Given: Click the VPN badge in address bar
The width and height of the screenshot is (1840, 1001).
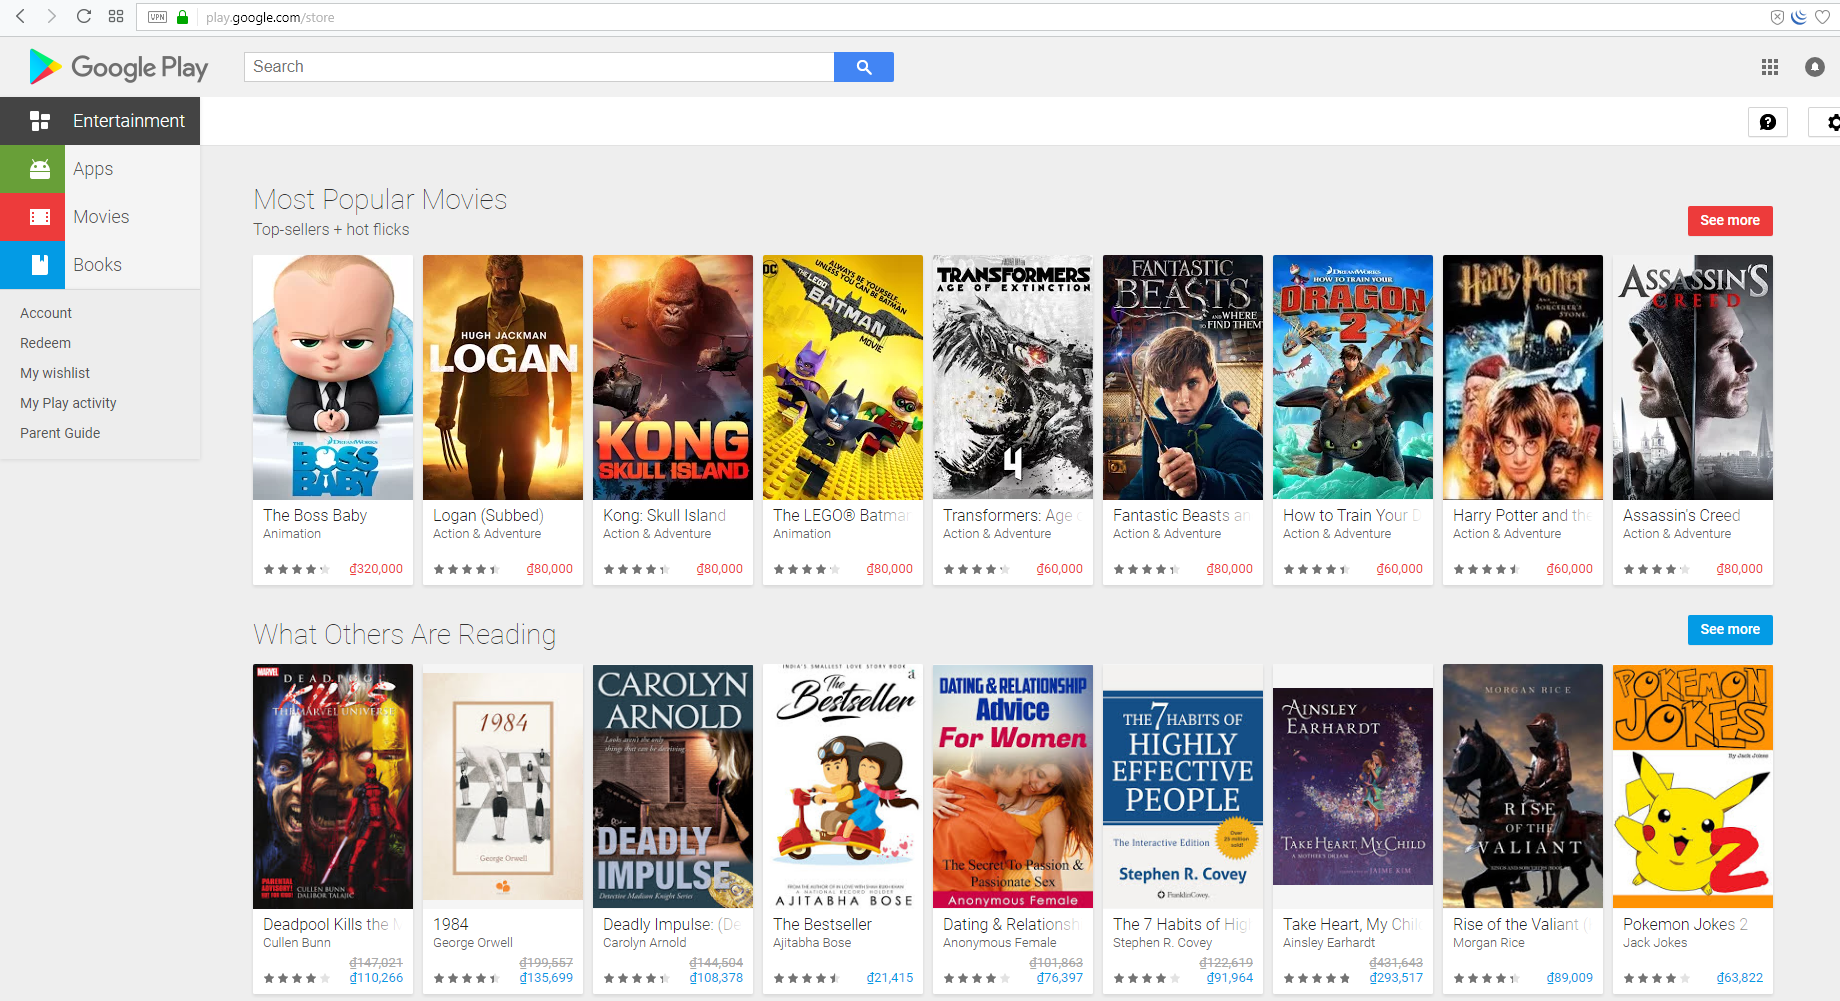Looking at the screenshot, I should click(158, 17).
